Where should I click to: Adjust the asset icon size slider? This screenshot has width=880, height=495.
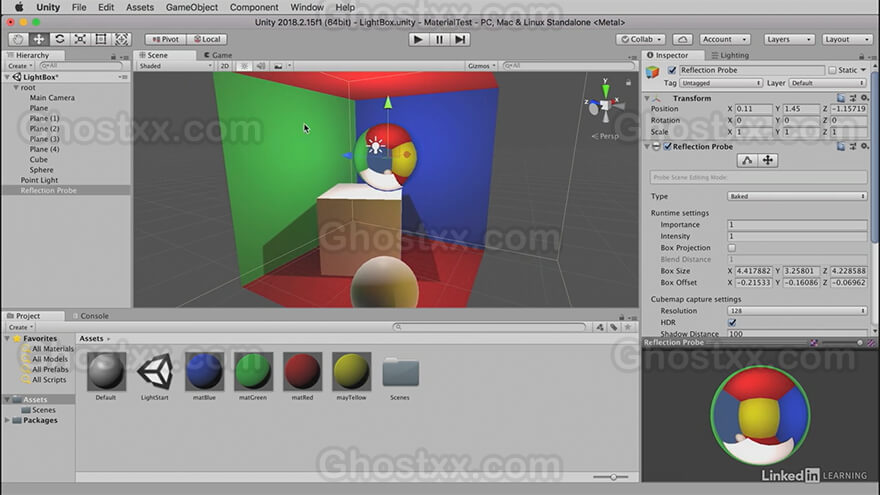pos(611,477)
